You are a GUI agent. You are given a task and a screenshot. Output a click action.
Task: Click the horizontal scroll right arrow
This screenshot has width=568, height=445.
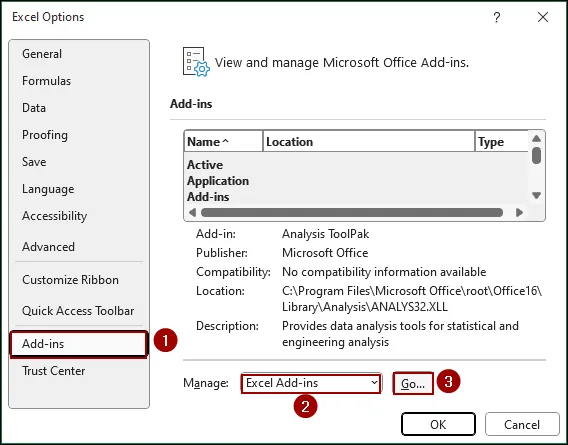tap(519, 212)
